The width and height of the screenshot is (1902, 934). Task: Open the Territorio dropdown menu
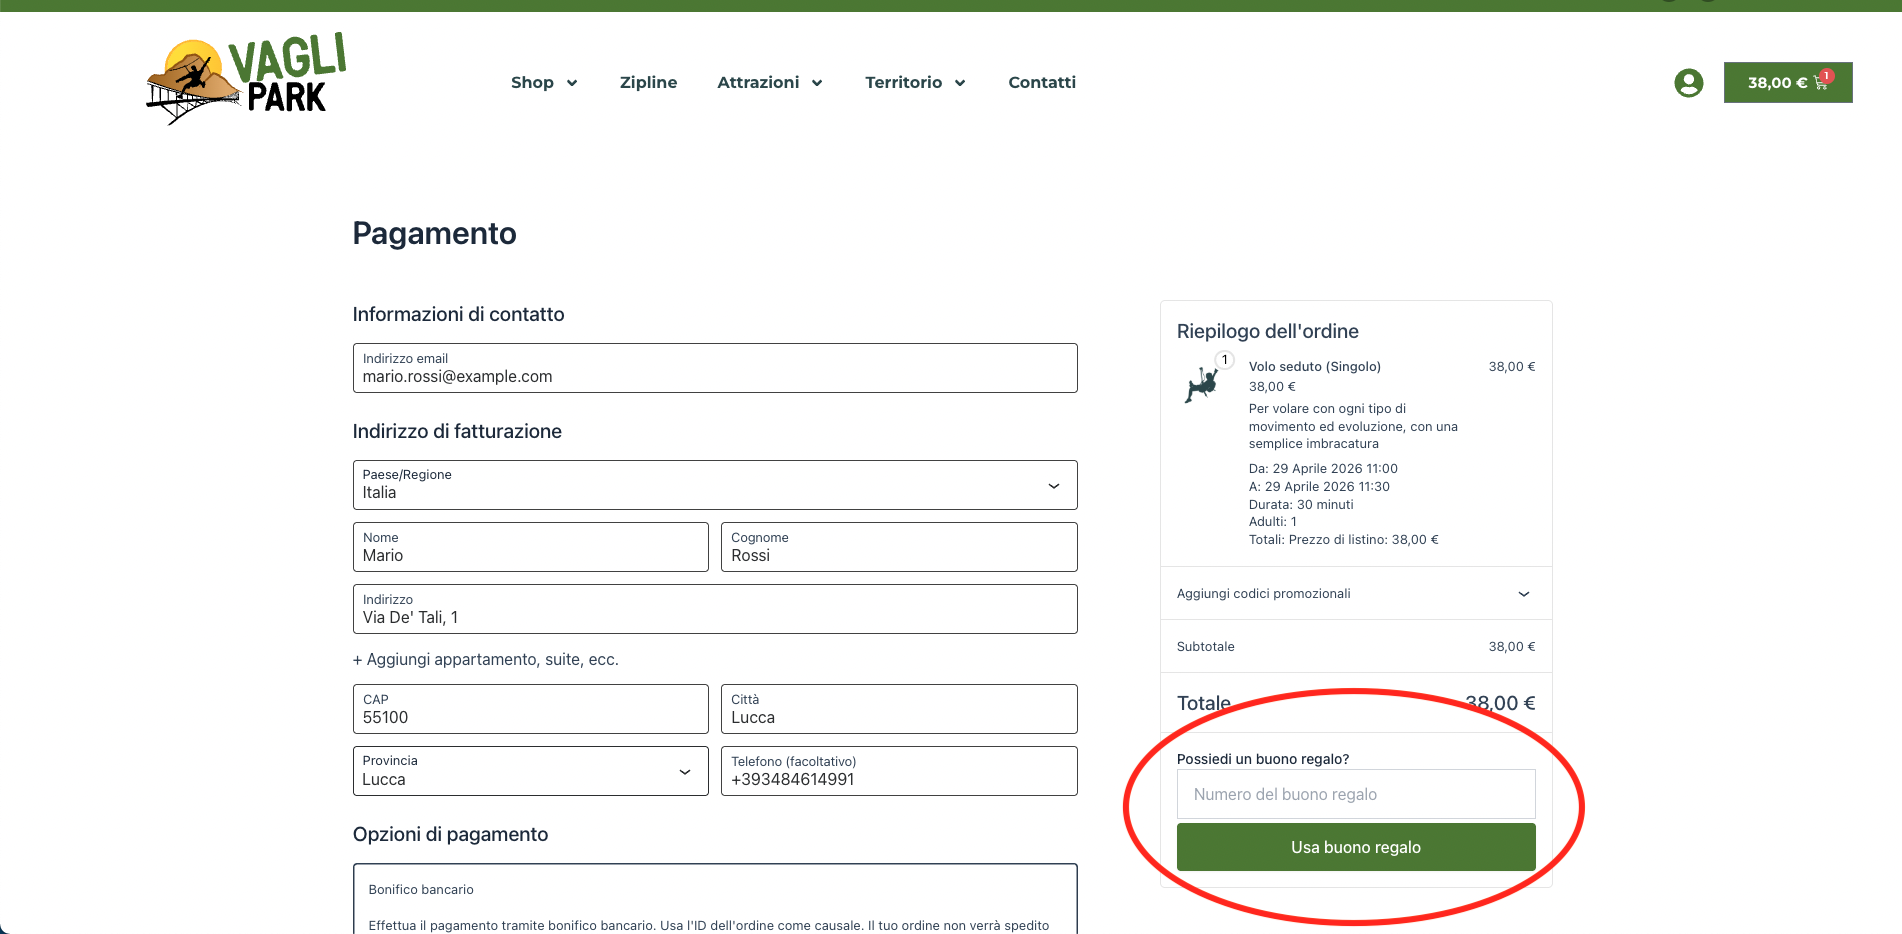915,82
